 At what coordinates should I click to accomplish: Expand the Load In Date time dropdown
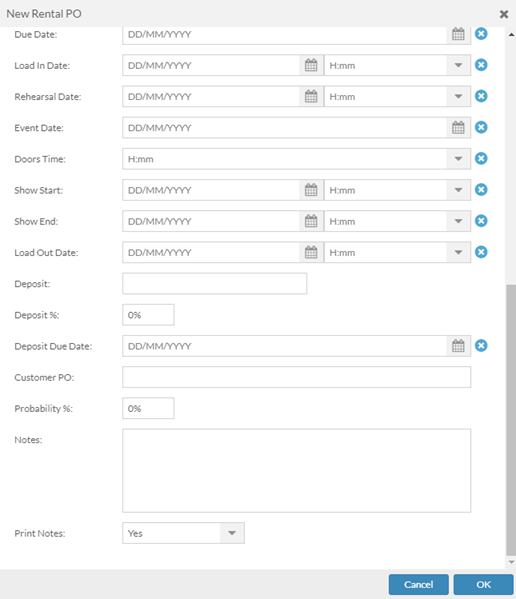[458, 65]
